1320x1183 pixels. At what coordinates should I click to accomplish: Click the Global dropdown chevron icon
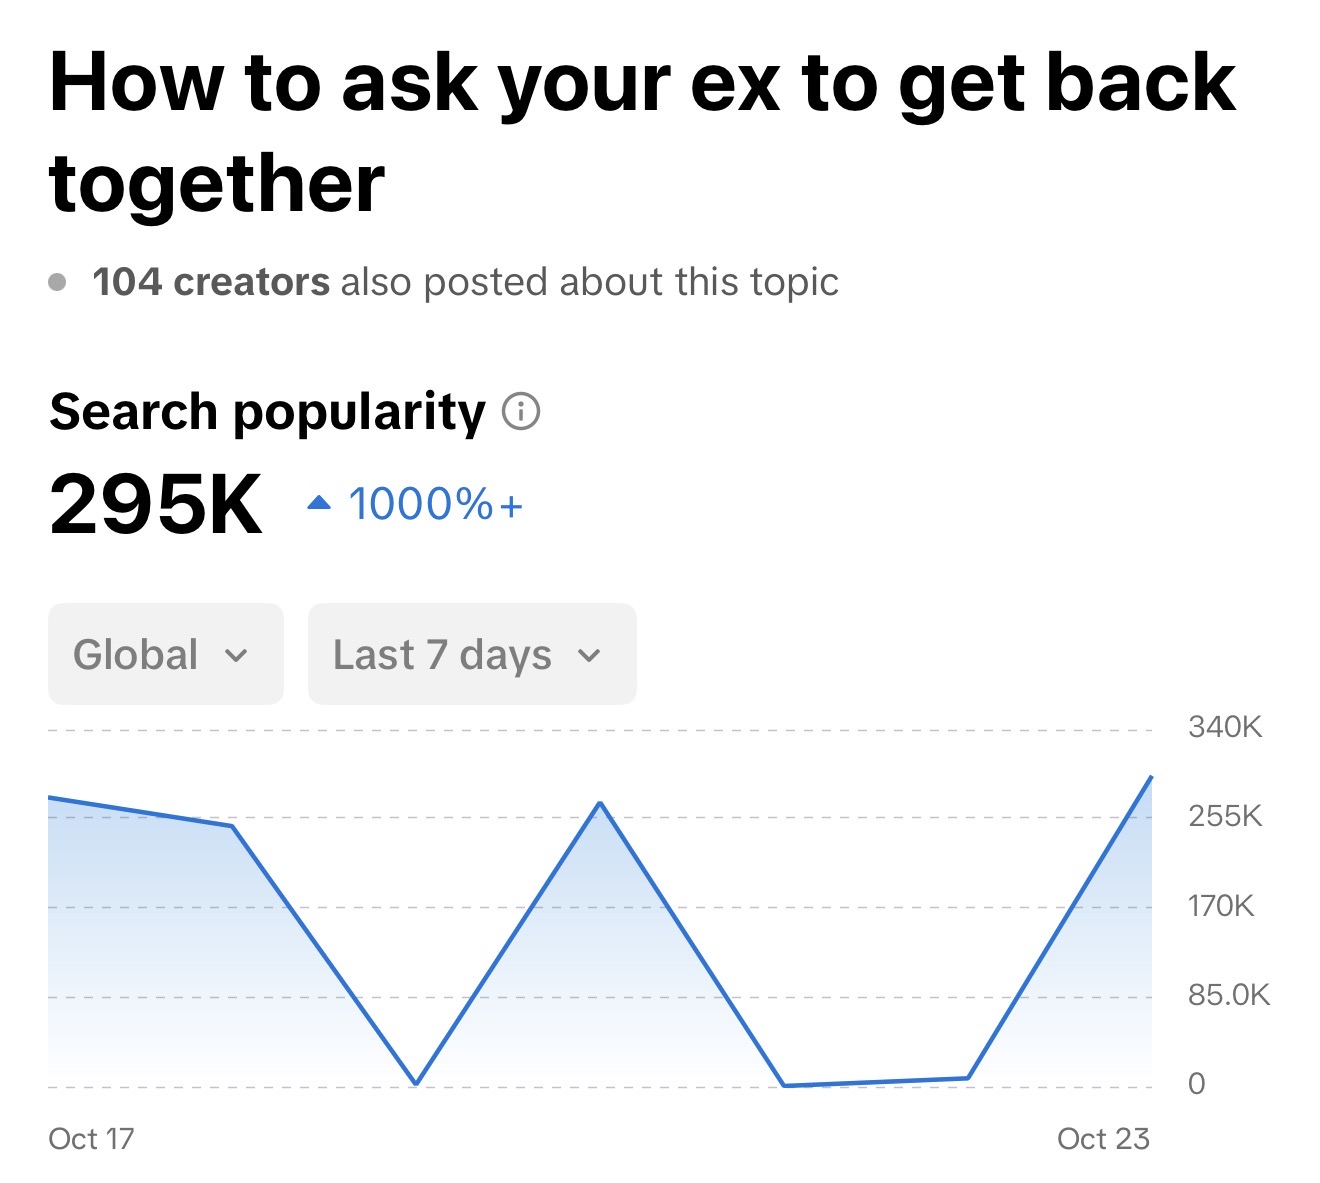237,656
